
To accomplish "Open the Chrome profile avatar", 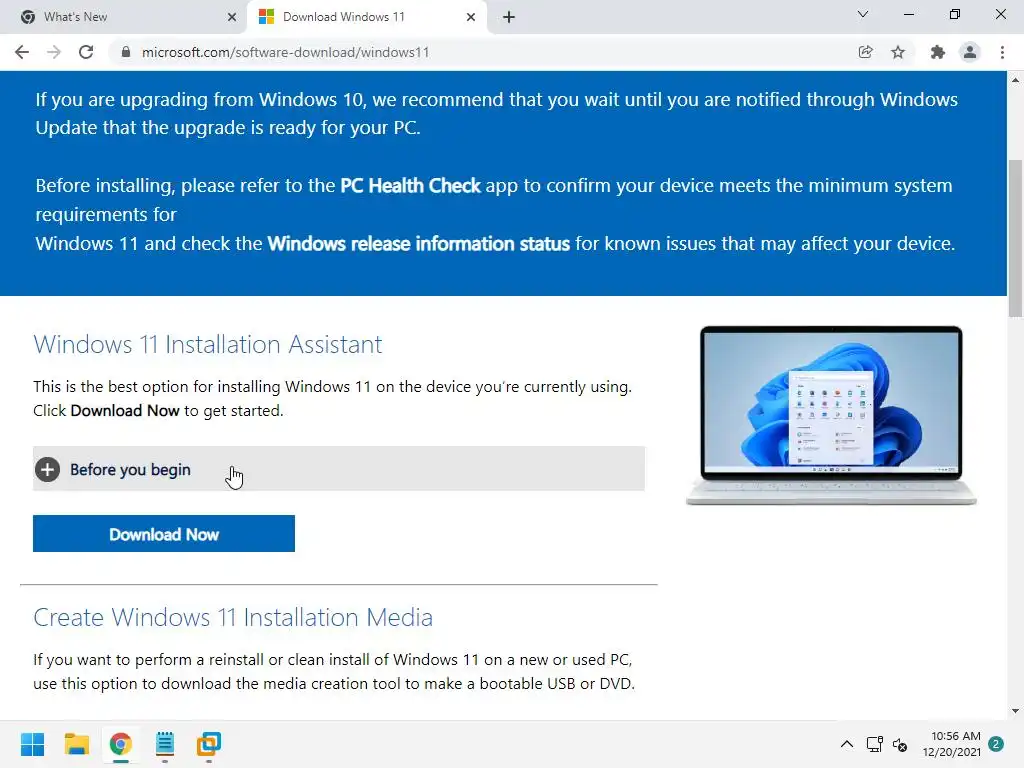I will click(970, 52).
